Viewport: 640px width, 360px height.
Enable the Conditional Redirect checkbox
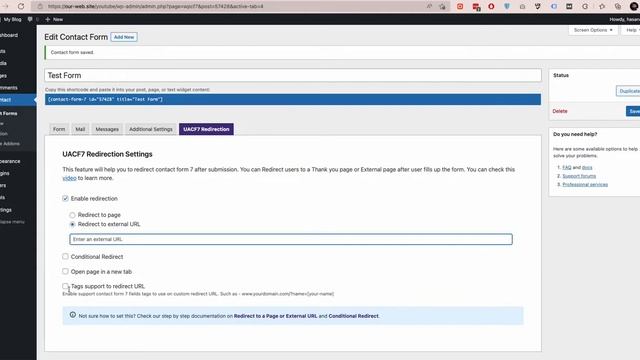65,256
